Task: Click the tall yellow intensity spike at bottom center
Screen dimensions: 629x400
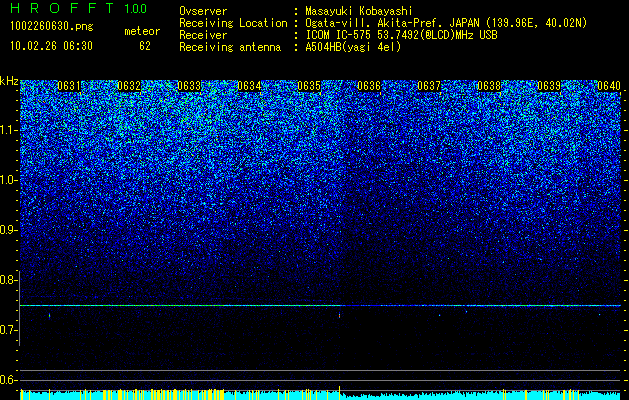Action: point(339,393)
